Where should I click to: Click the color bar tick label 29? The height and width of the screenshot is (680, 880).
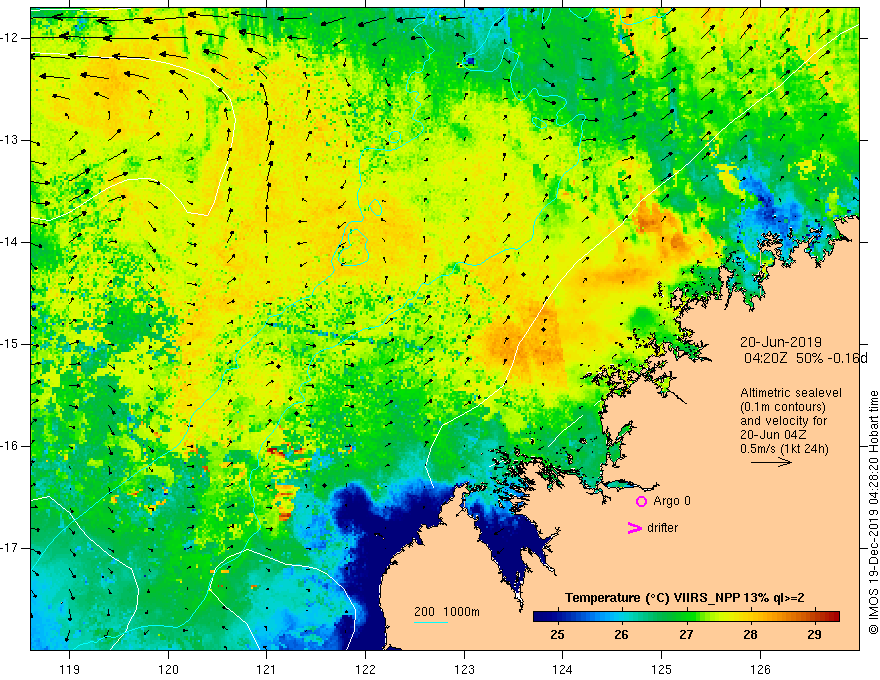pos(814,635)
